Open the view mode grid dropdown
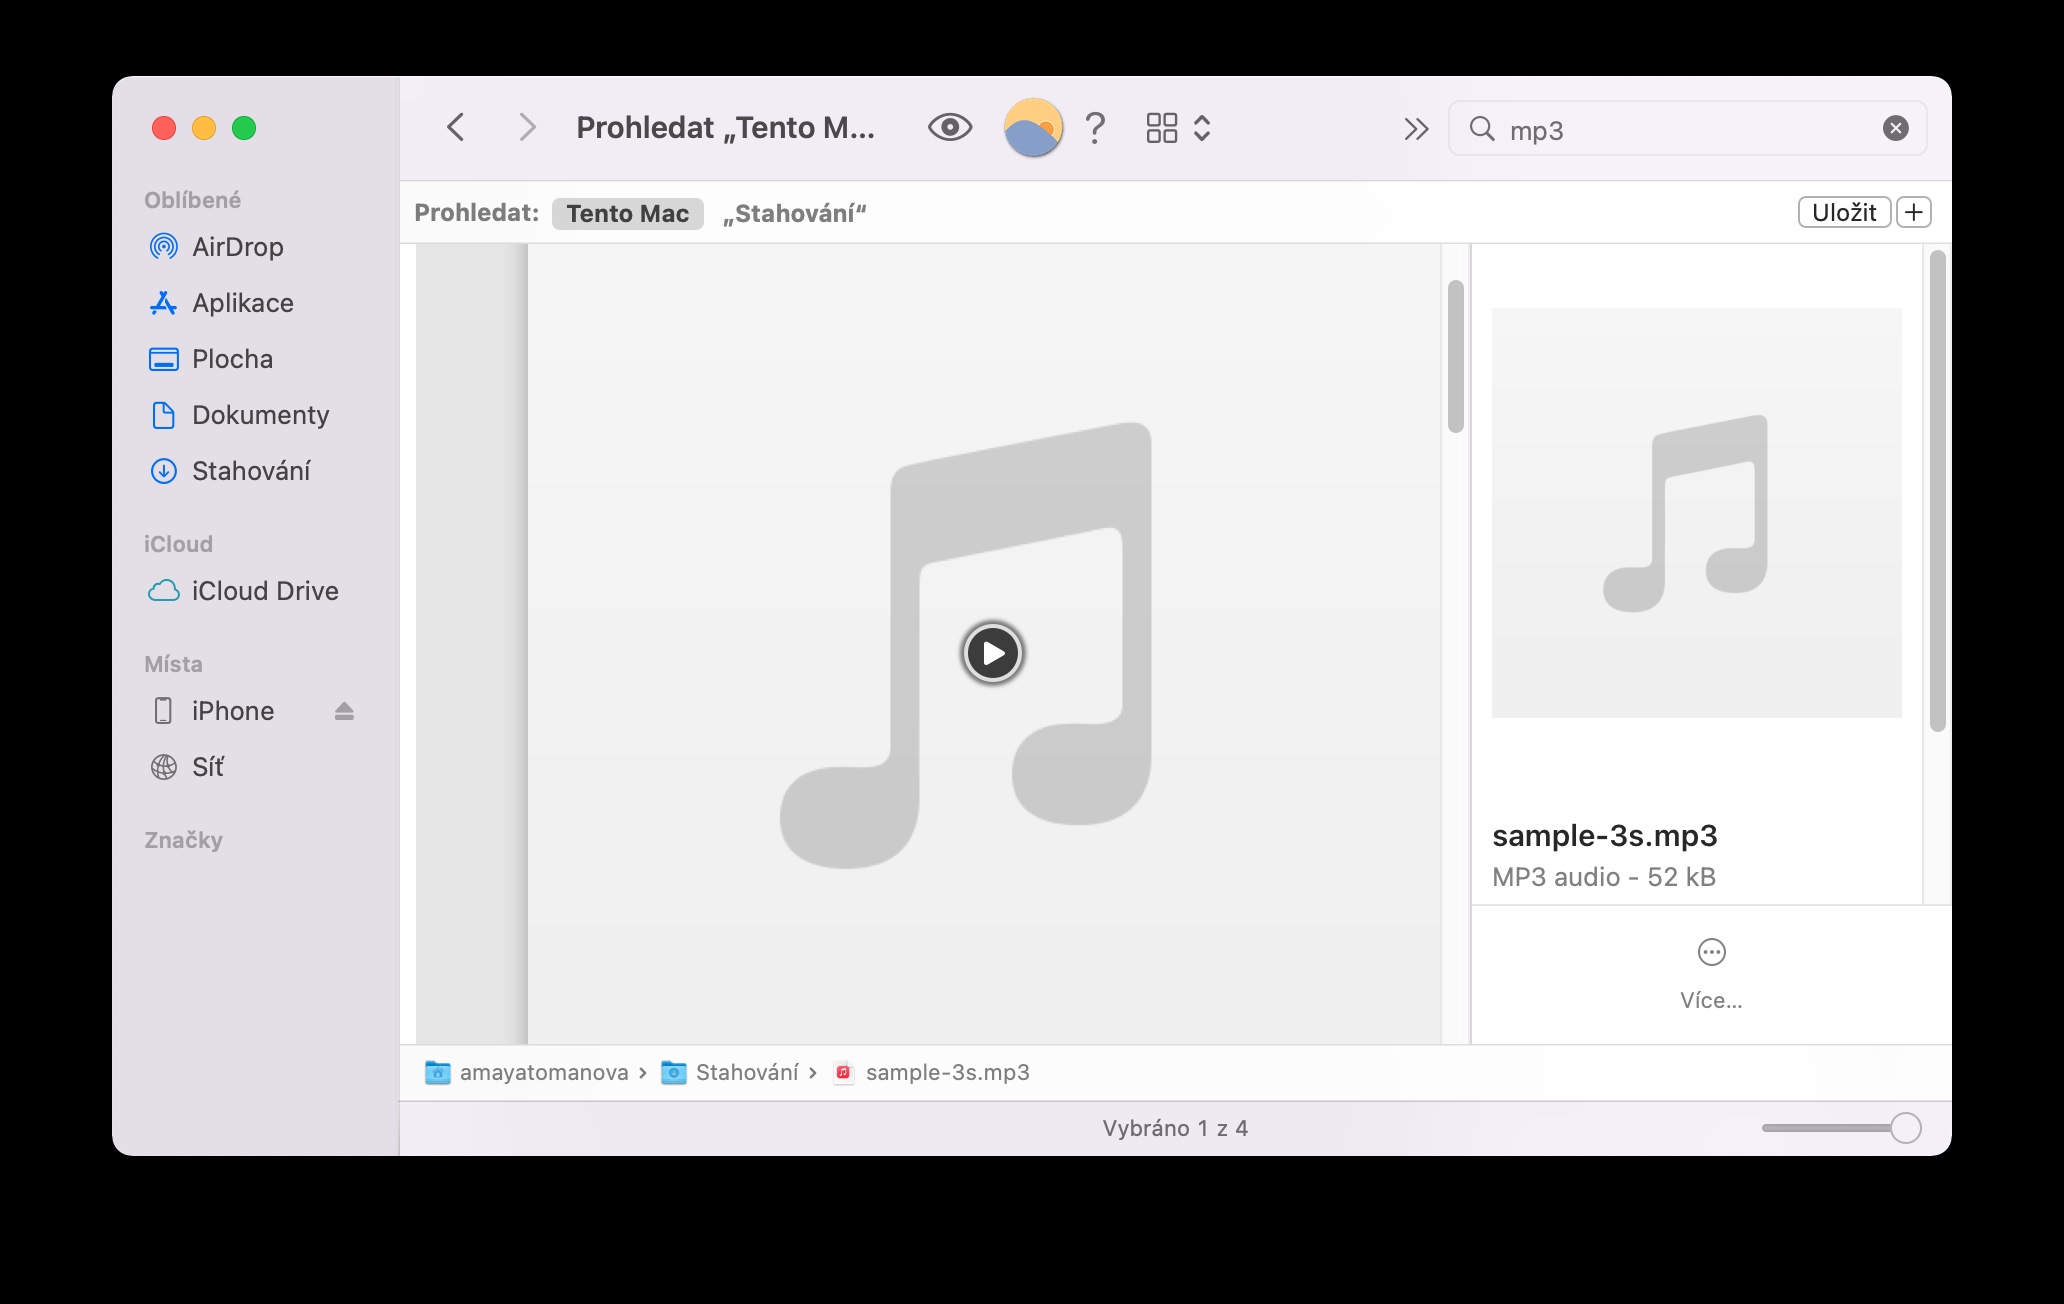2064x1304 pixels. click(1178, 128)
